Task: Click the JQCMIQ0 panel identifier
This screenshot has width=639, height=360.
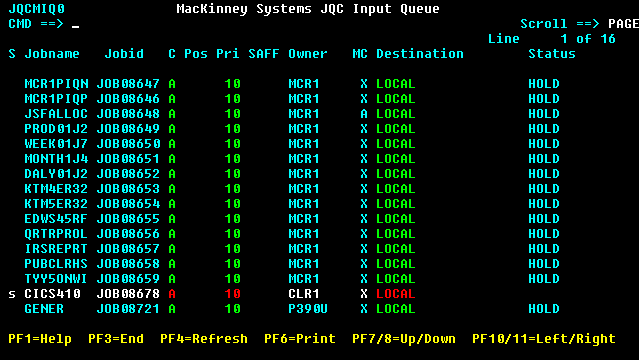Action: click(36, 9)
